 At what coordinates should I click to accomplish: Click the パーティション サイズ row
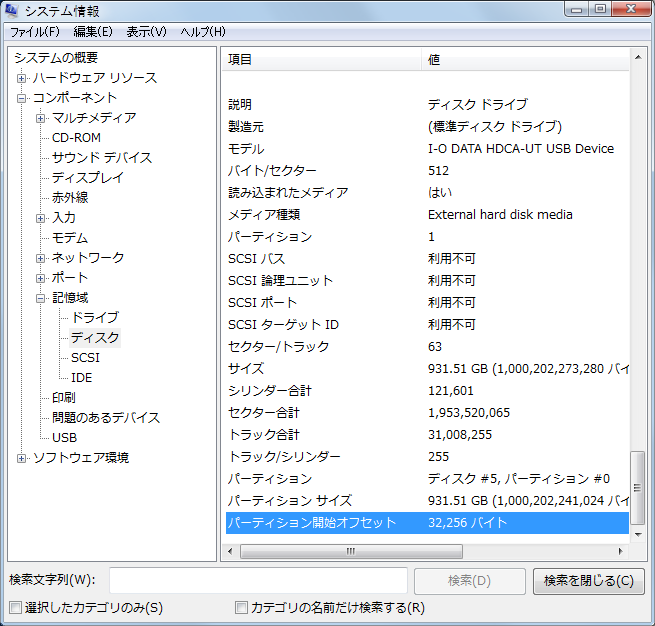click(x=427, y=501)
